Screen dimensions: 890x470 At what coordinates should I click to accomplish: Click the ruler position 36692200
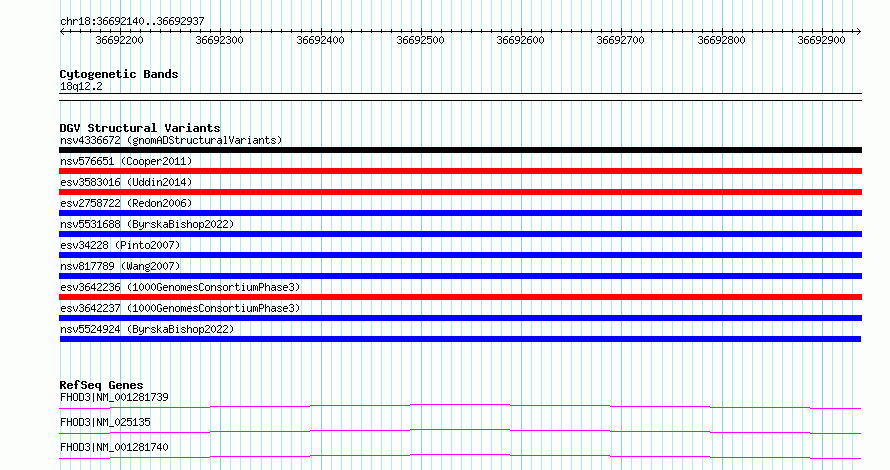pyautogui.click(x=119, y=40)
